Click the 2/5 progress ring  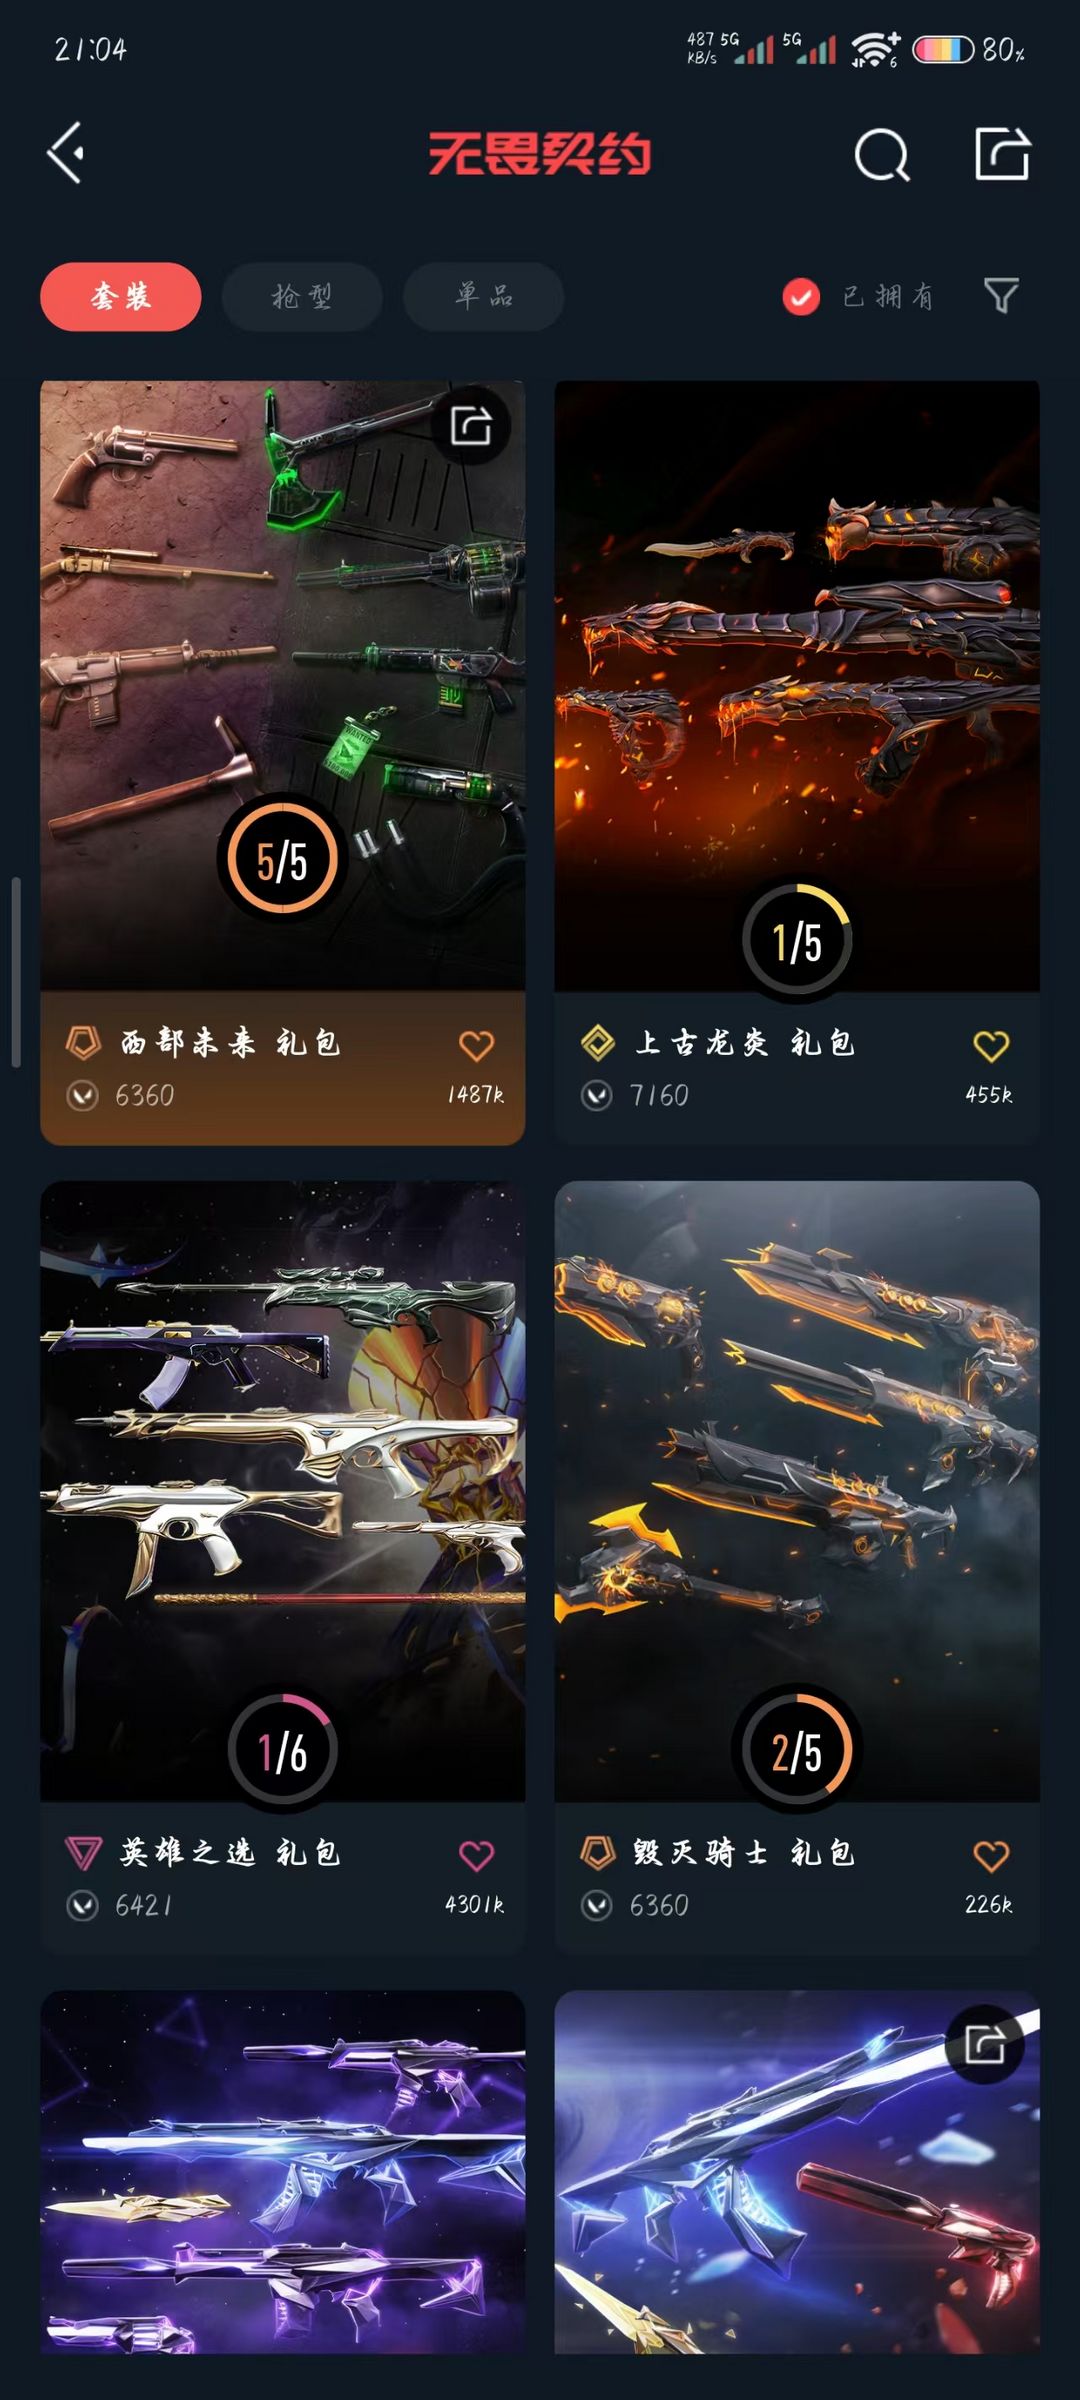coord(797,1749)
